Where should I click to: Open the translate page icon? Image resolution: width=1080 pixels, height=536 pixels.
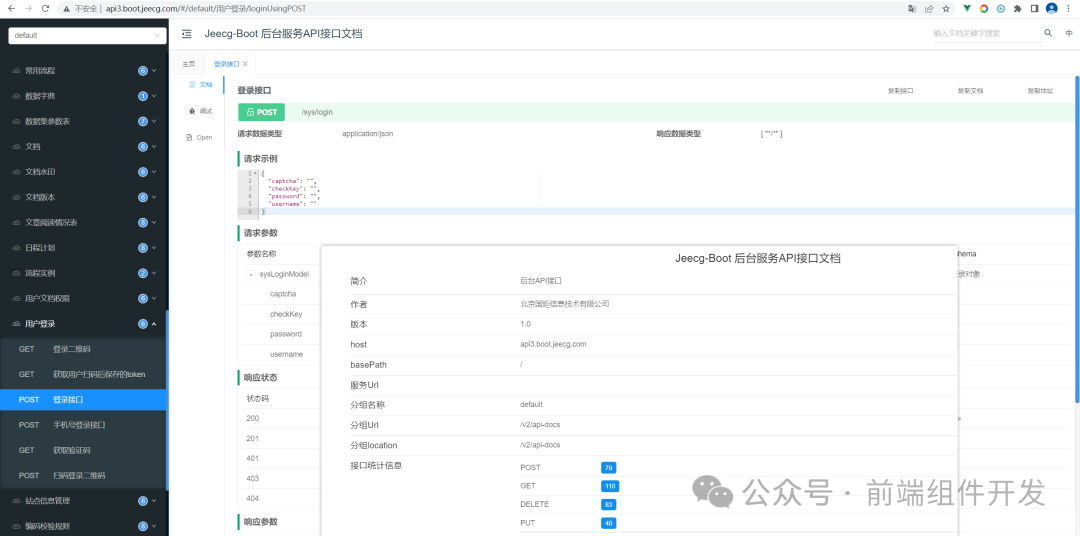tap(913, 8)
